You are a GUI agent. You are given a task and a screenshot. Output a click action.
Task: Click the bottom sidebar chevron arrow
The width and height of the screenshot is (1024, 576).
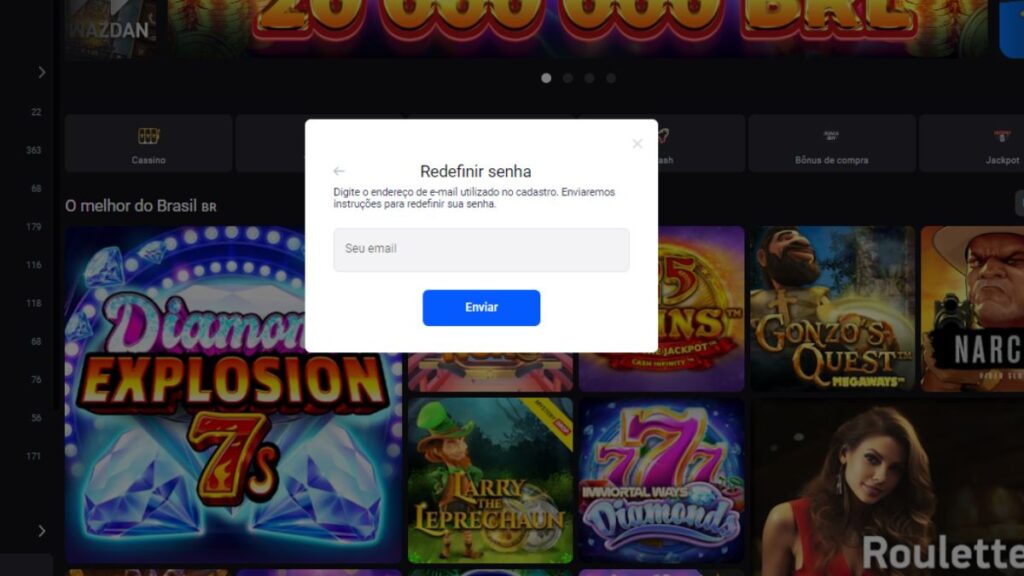click(42, 531)
